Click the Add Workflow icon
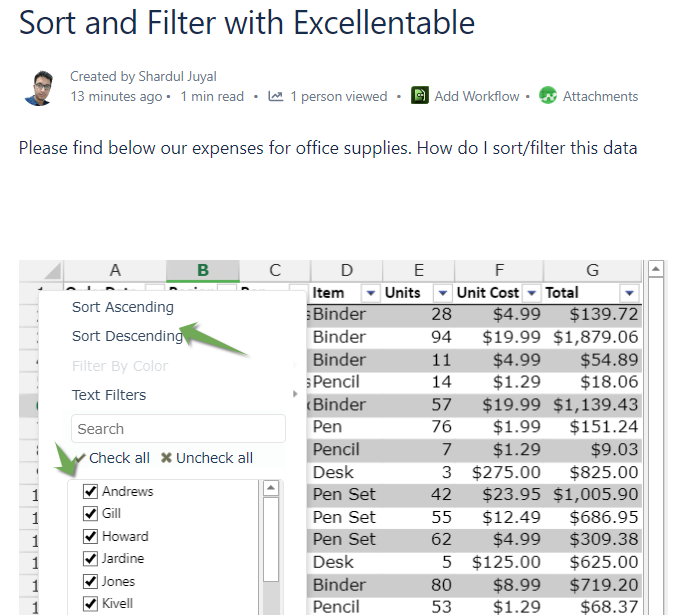This screenshot has width=681, height=615. coord(420,96)
